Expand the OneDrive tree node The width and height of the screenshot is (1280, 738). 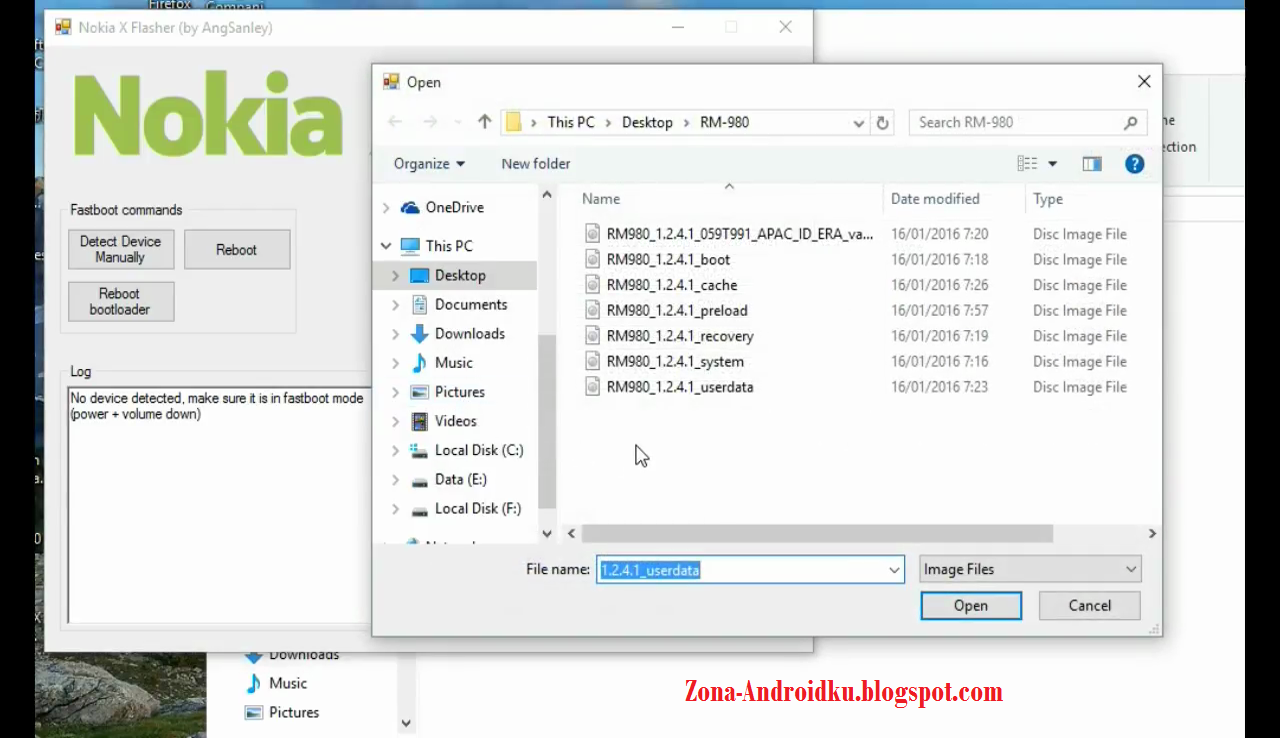[386, 208]
